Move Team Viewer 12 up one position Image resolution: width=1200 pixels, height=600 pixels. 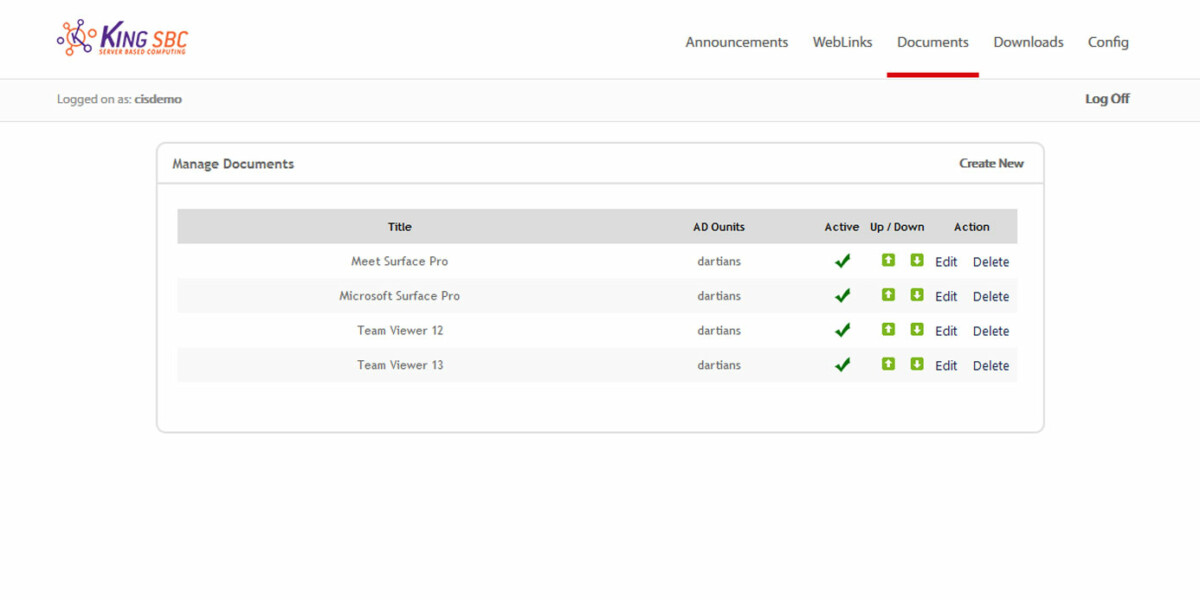888,330
